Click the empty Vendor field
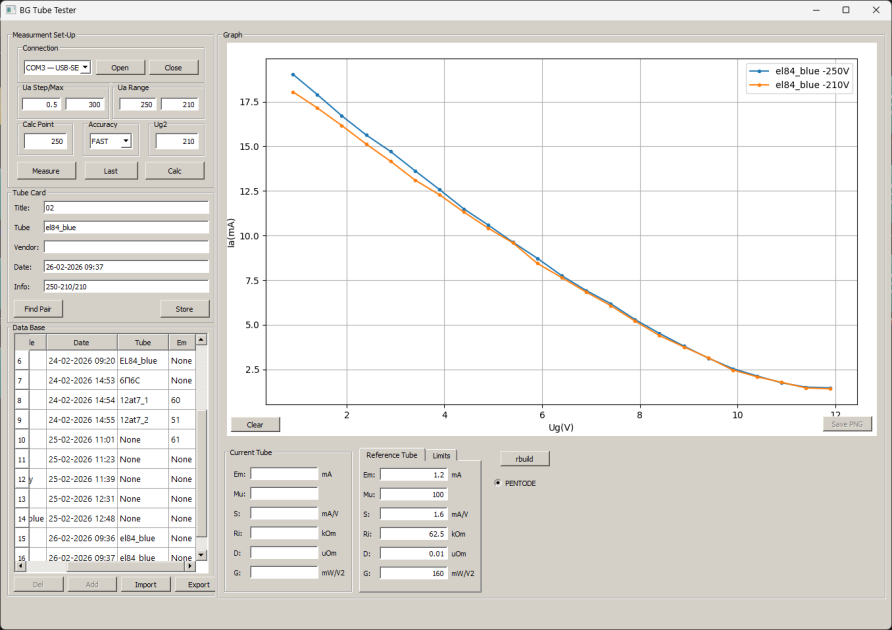This screenshot has height=630, width=892. 126,247
